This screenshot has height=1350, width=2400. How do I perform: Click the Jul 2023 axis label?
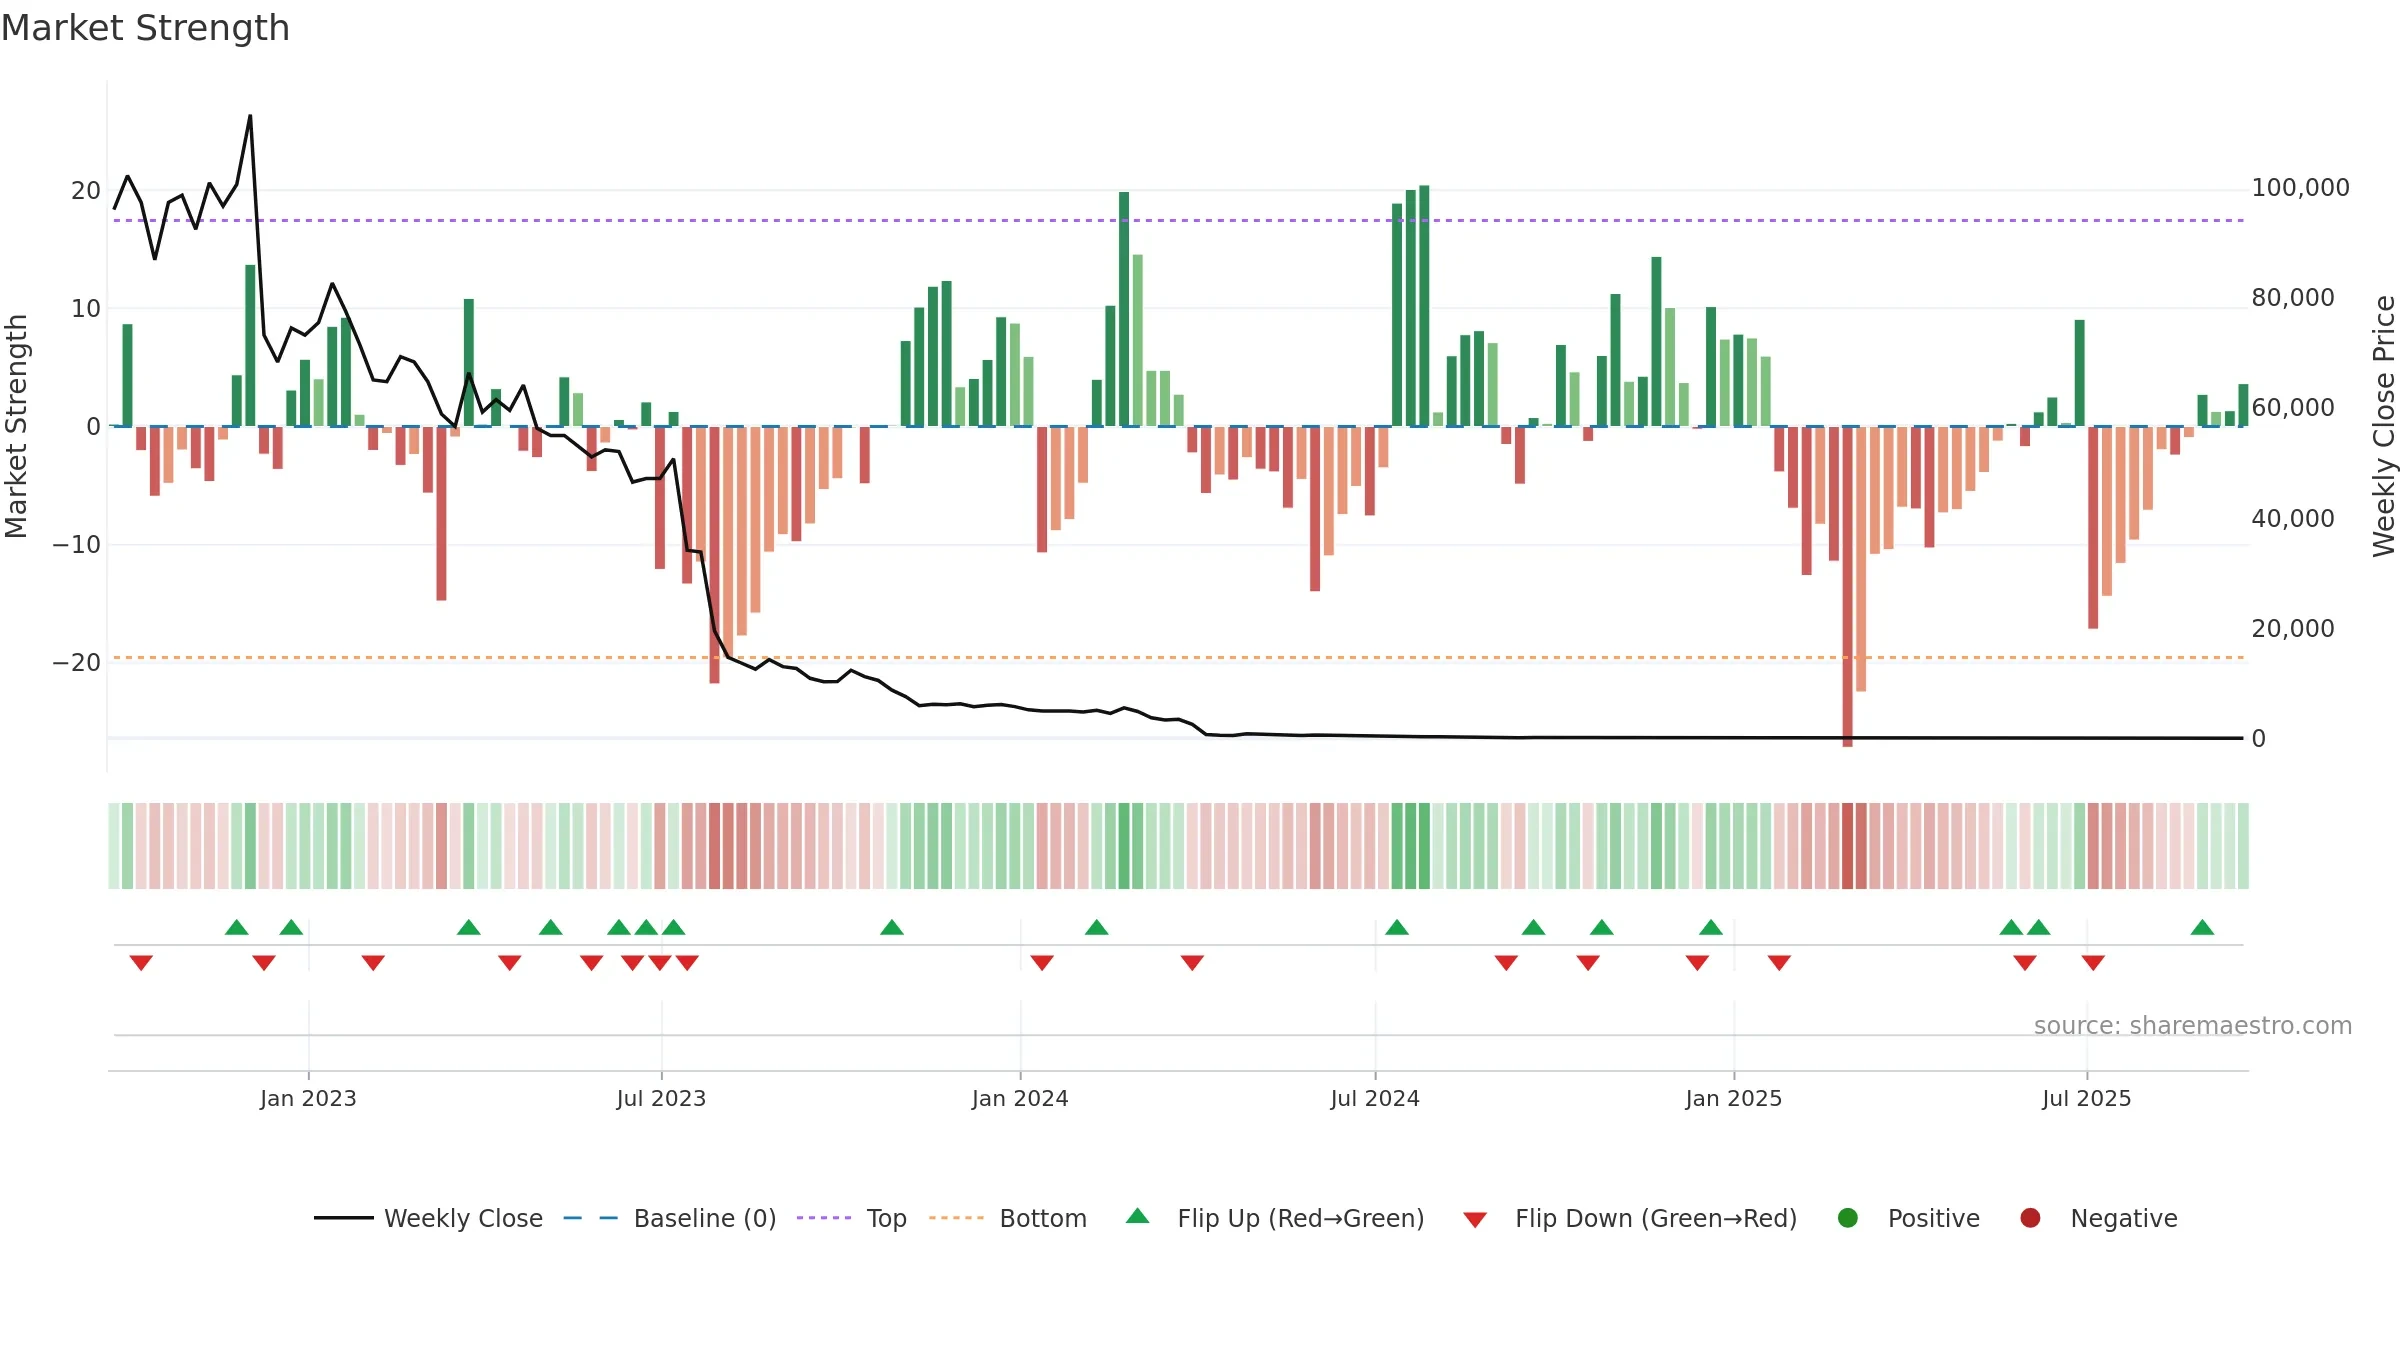click(x=661, y=1098)
